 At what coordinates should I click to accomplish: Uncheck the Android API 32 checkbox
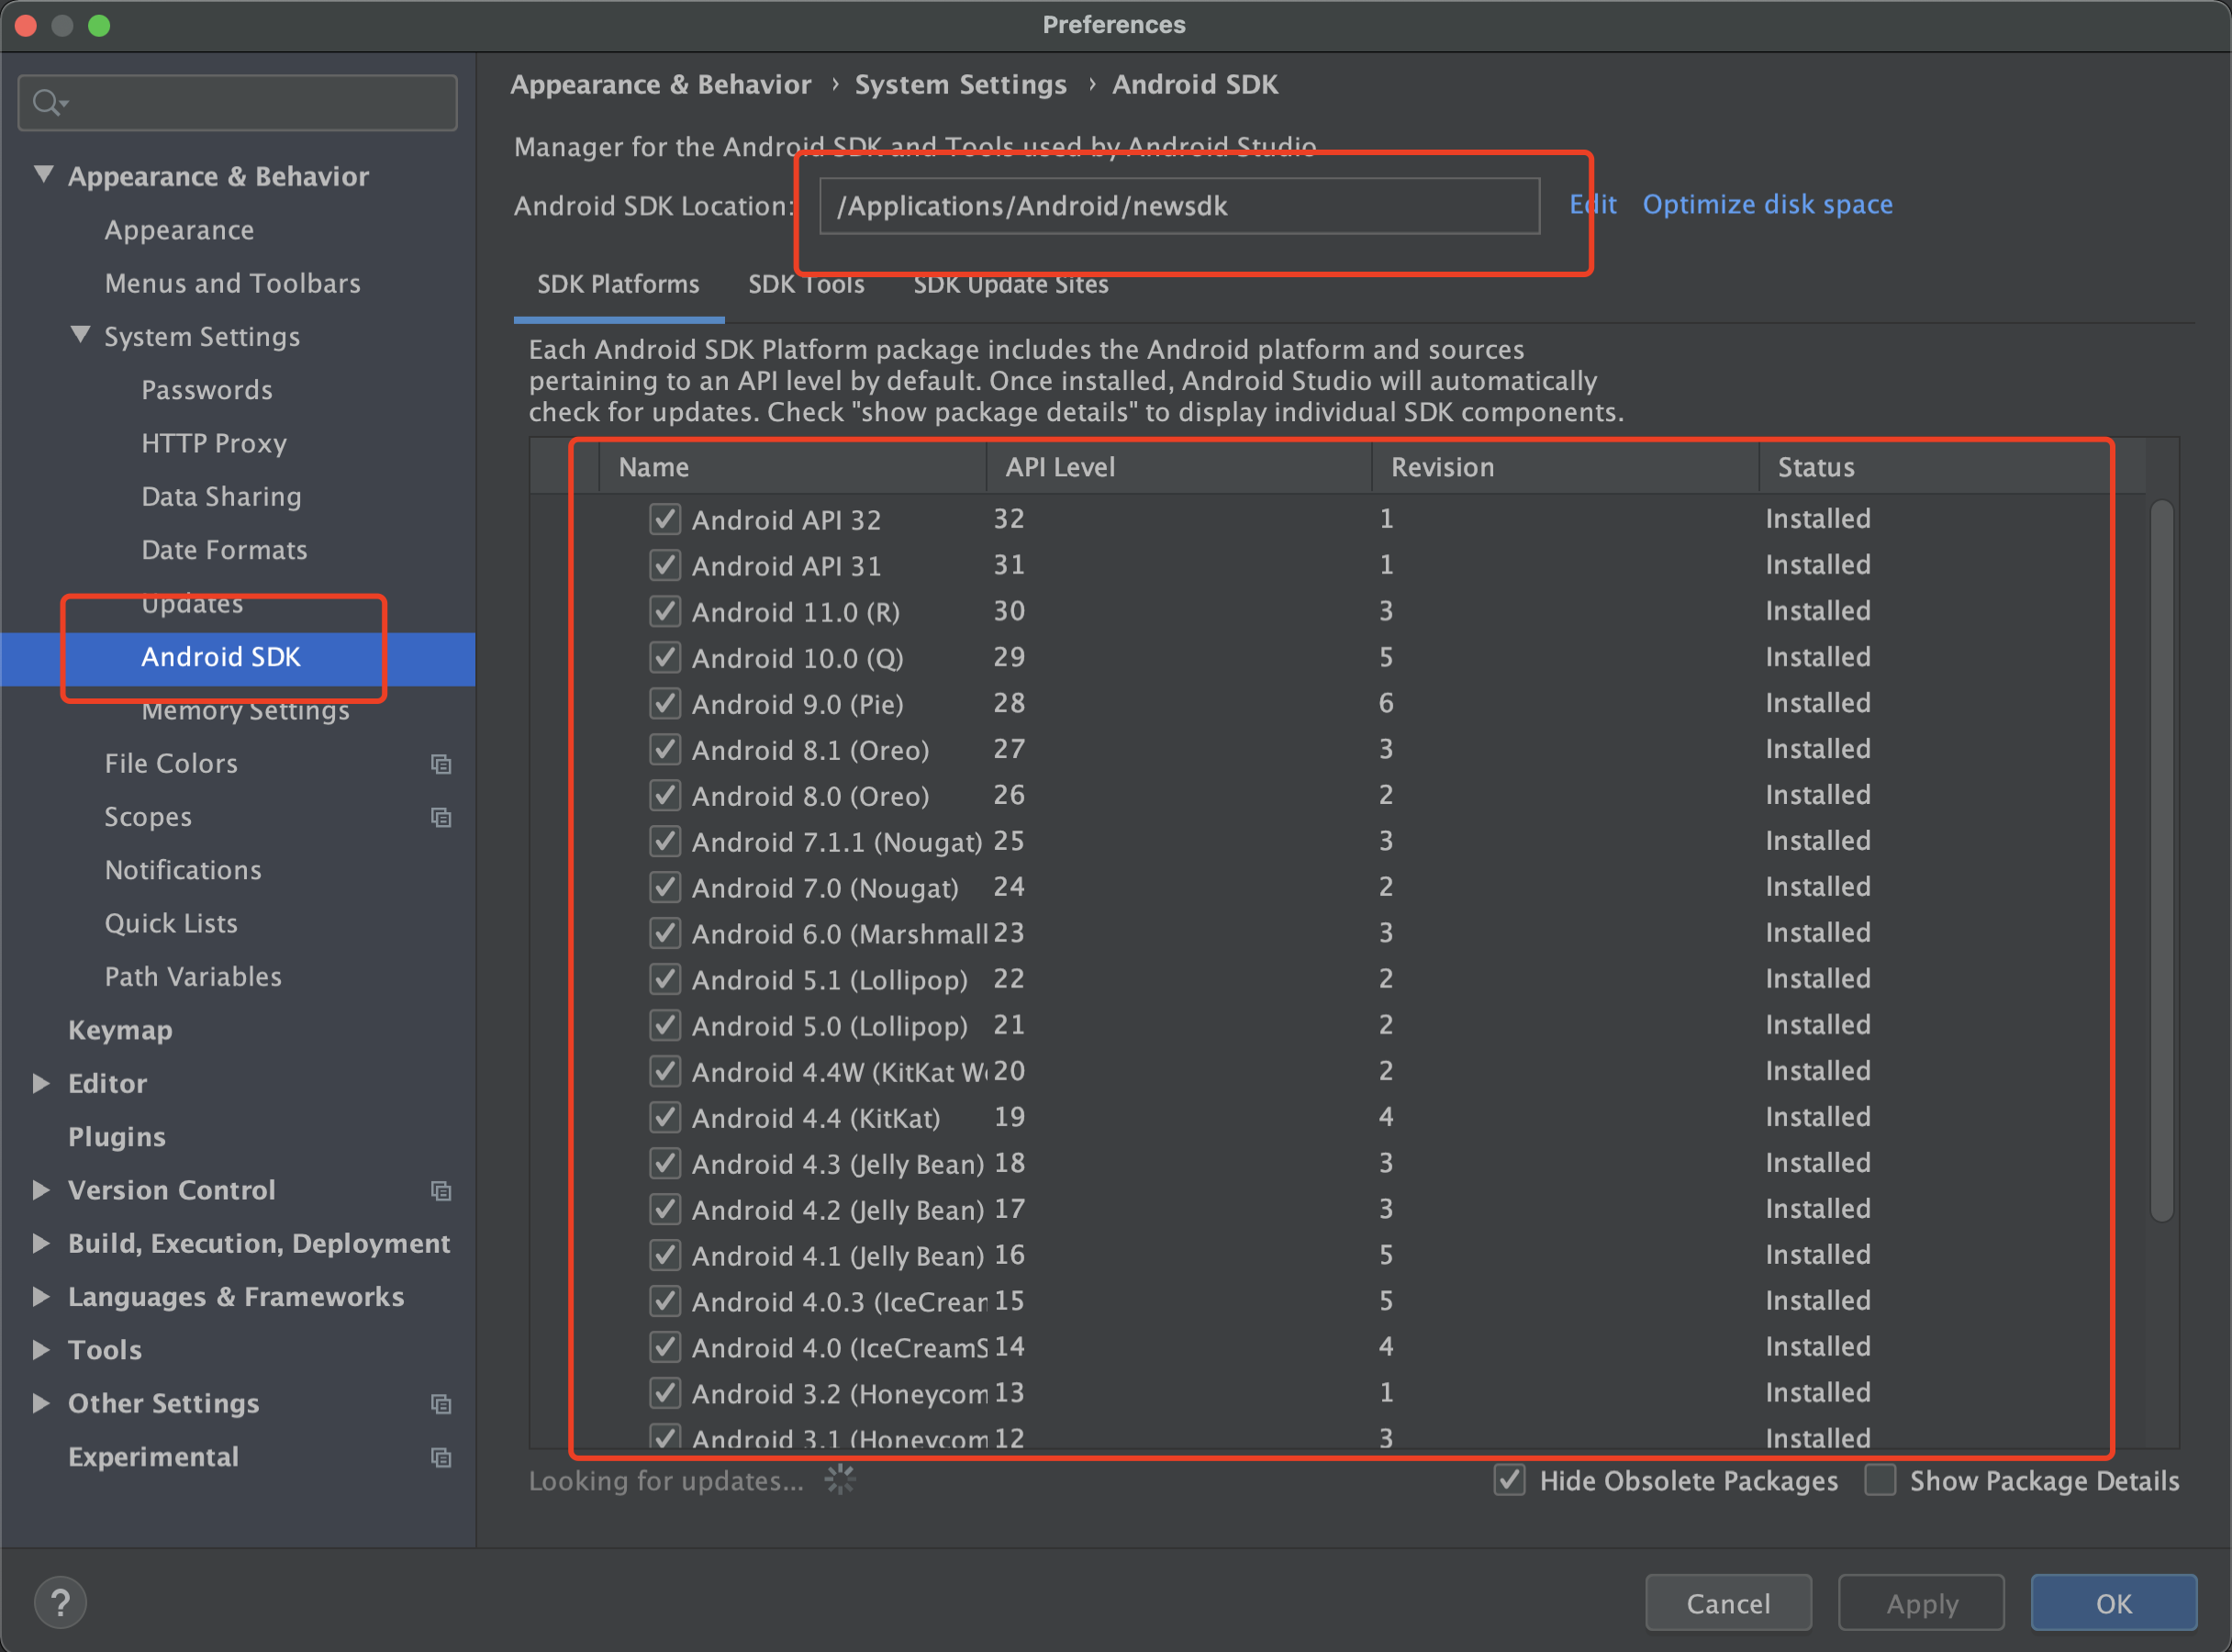[665, 519]
